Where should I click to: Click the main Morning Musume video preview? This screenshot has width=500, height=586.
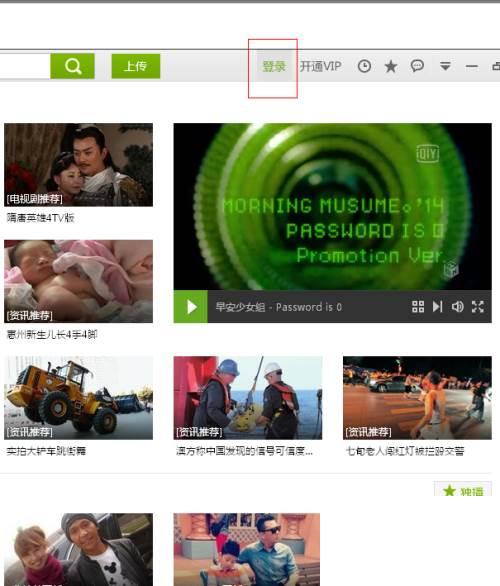click(x=333, y=207)
